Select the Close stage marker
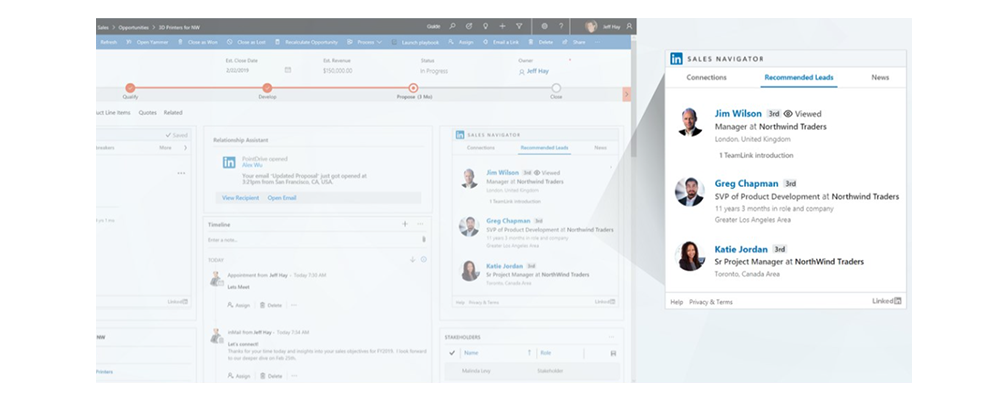This screenshot has height=400, width=1000. click(556, 88)
